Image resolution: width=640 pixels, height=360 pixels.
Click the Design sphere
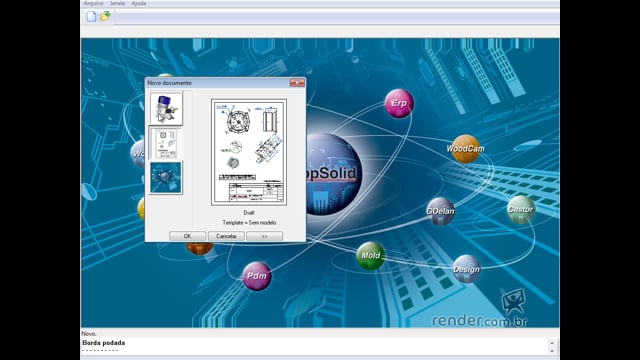(x=467, y=269)
